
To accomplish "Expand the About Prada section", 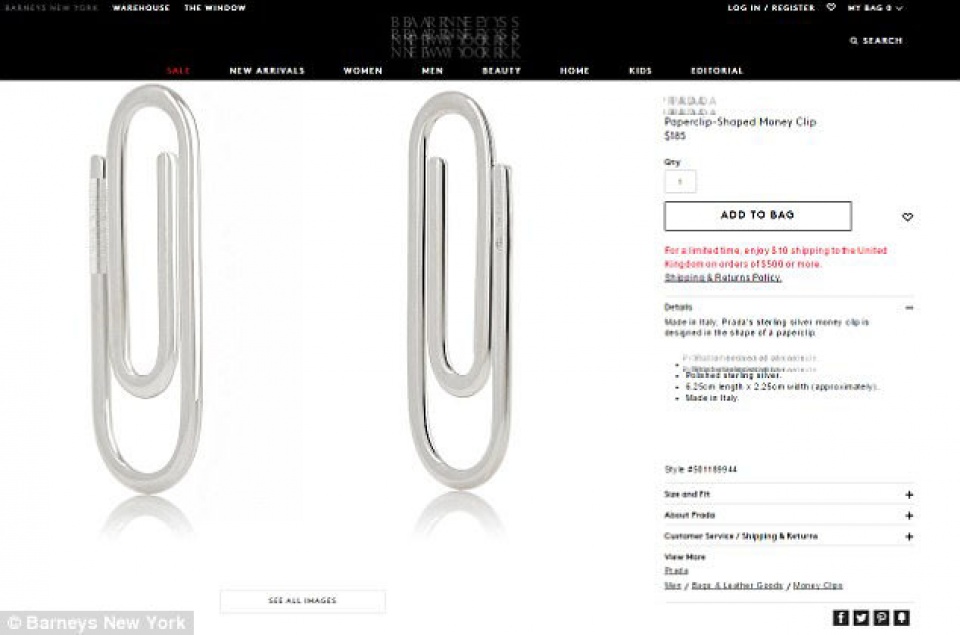I will pos(909,516).
